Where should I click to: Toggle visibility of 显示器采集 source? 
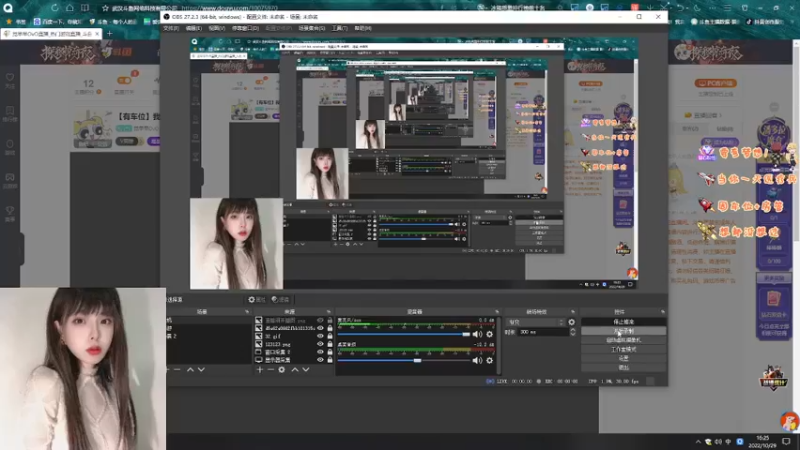pyautogui.click(x=320, y=360)
